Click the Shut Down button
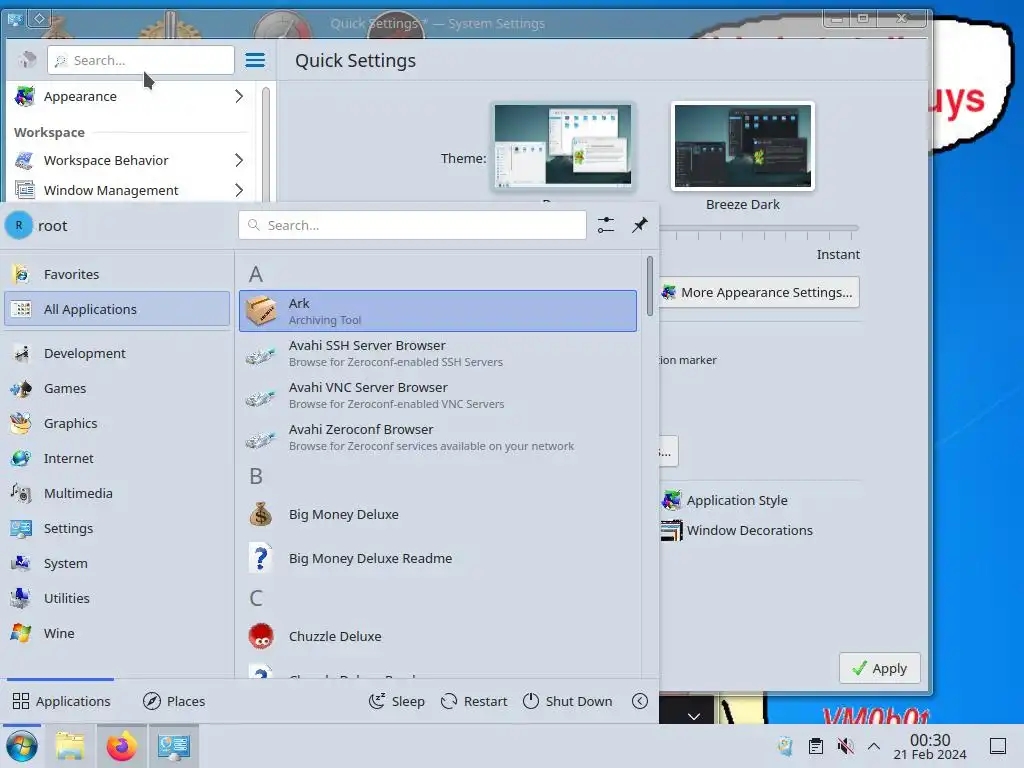 [x=568, y=701]
